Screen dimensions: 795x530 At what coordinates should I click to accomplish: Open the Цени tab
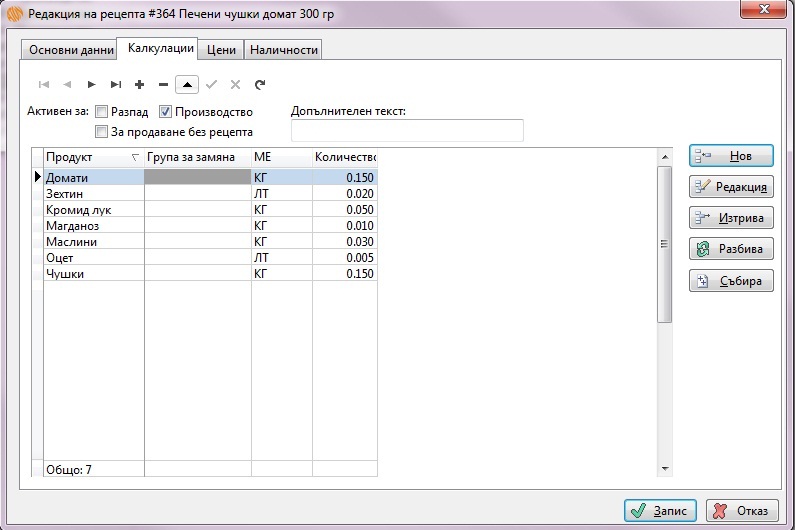click(221, 50)
